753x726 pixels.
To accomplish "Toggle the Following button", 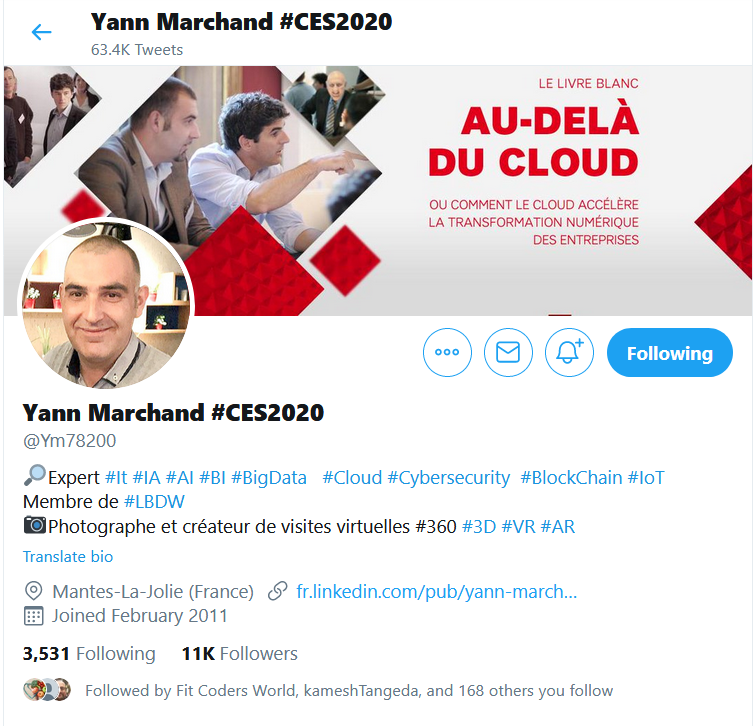I will tap(669, 352).
